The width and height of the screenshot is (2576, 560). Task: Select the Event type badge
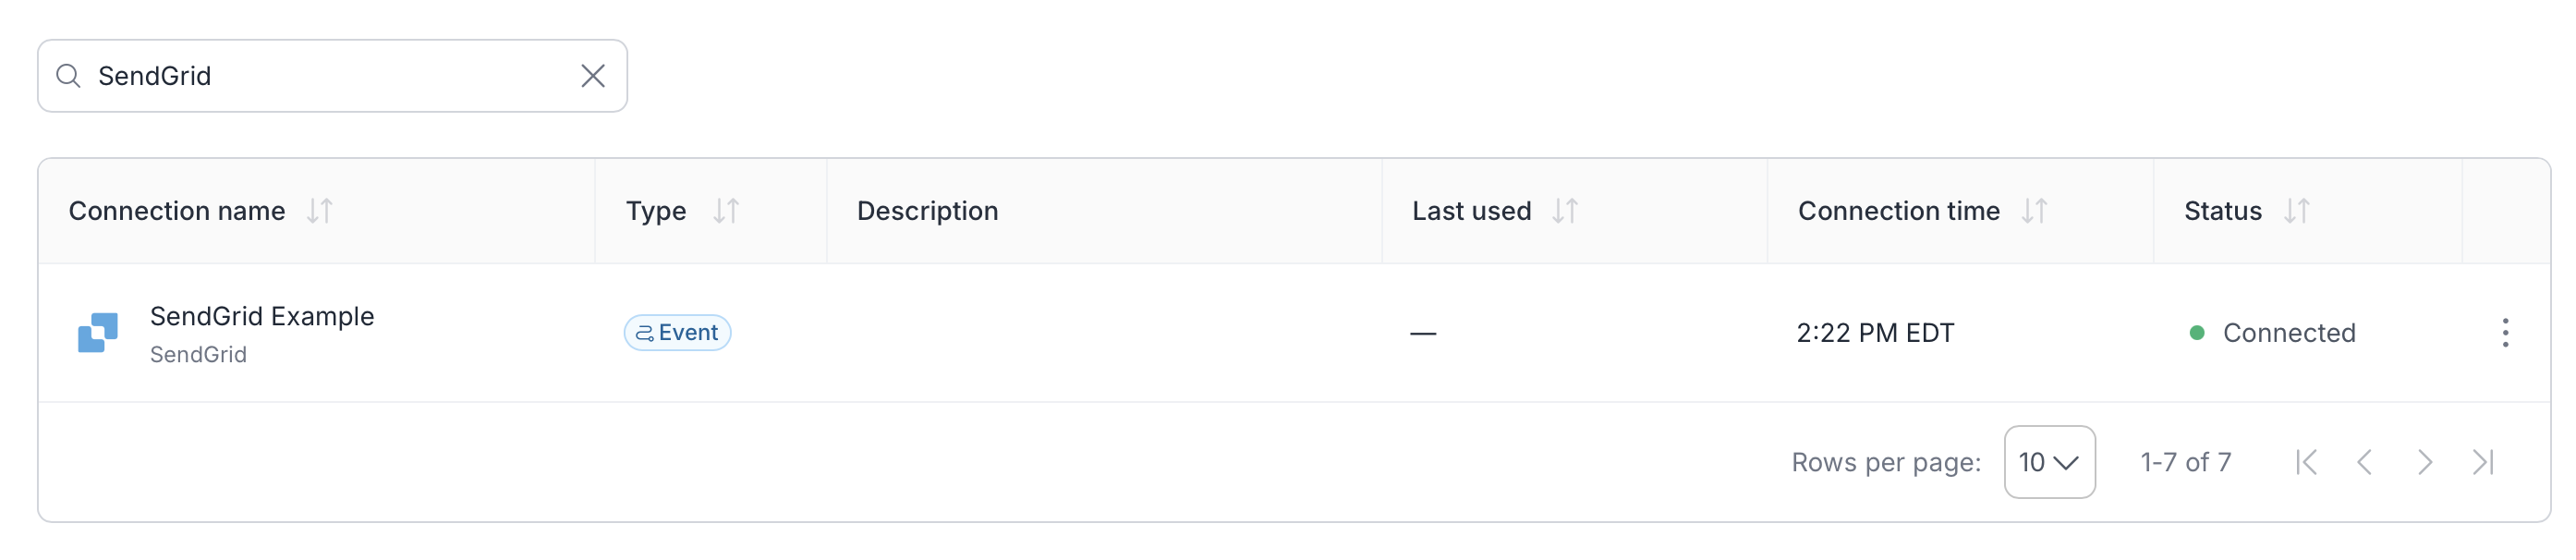coord(677,332)
